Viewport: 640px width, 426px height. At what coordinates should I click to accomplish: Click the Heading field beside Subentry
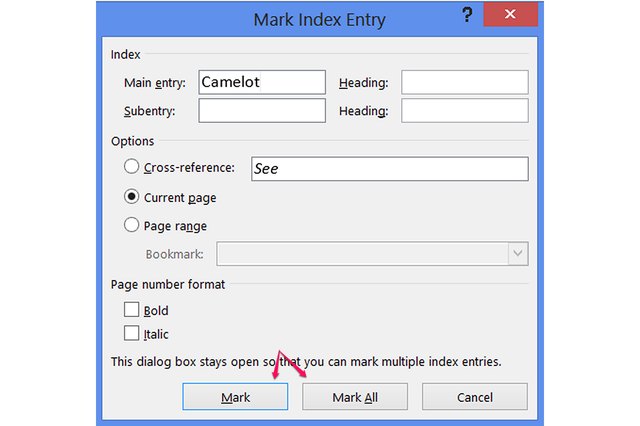click(464, 111)
